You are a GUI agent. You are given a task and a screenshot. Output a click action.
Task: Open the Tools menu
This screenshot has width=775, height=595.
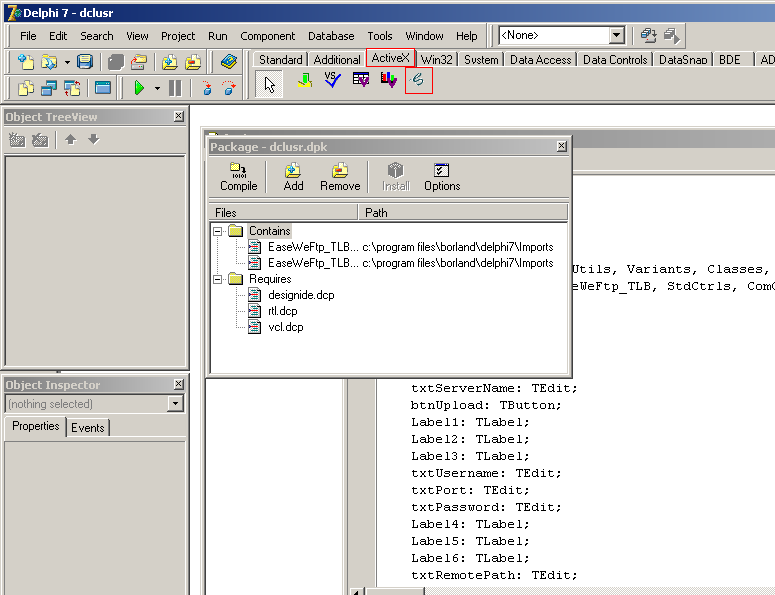click(380, 36)
